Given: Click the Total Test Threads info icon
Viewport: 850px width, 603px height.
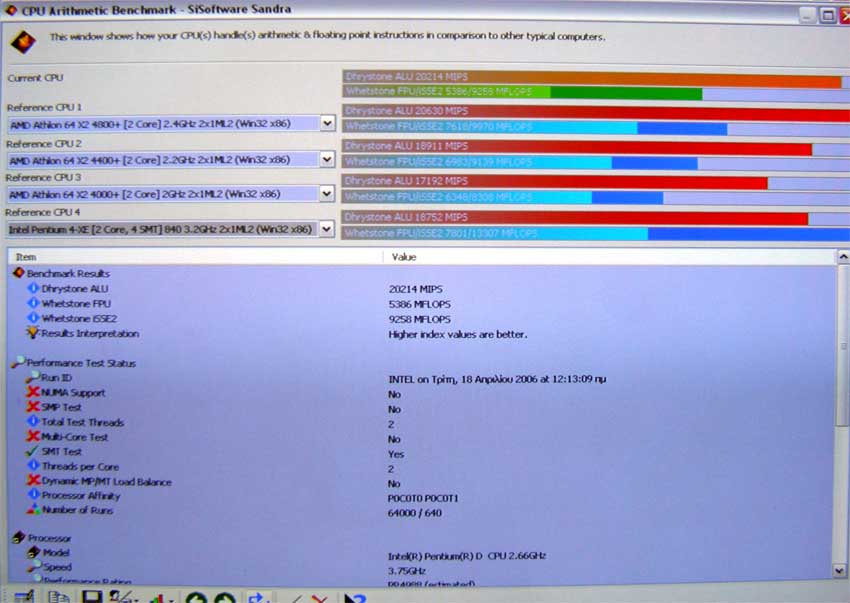Looking at the screenshot, I should (34, 421).
